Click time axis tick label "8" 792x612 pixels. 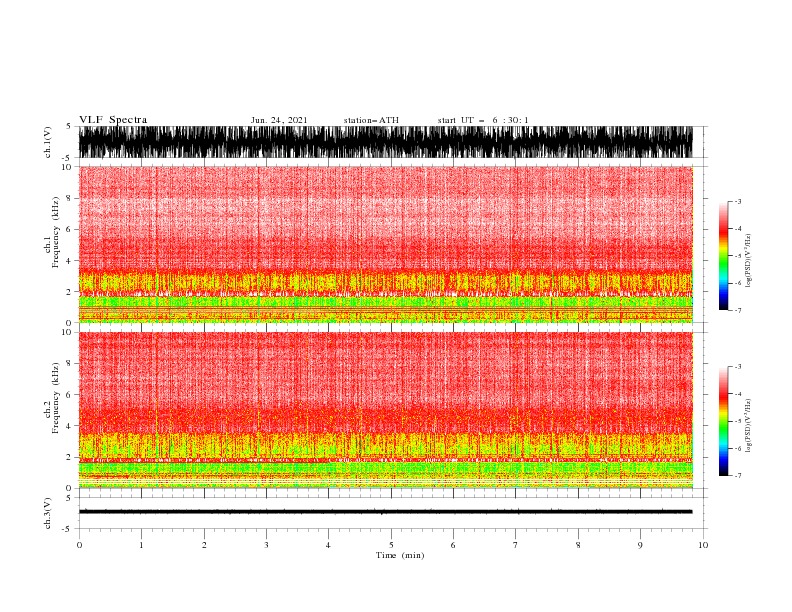(x=578, y=545)
